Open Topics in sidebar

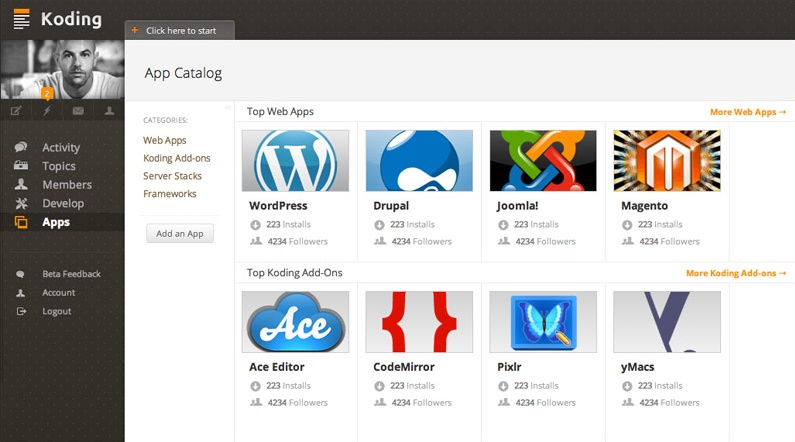pyautogui.click(x=59, y=166)
